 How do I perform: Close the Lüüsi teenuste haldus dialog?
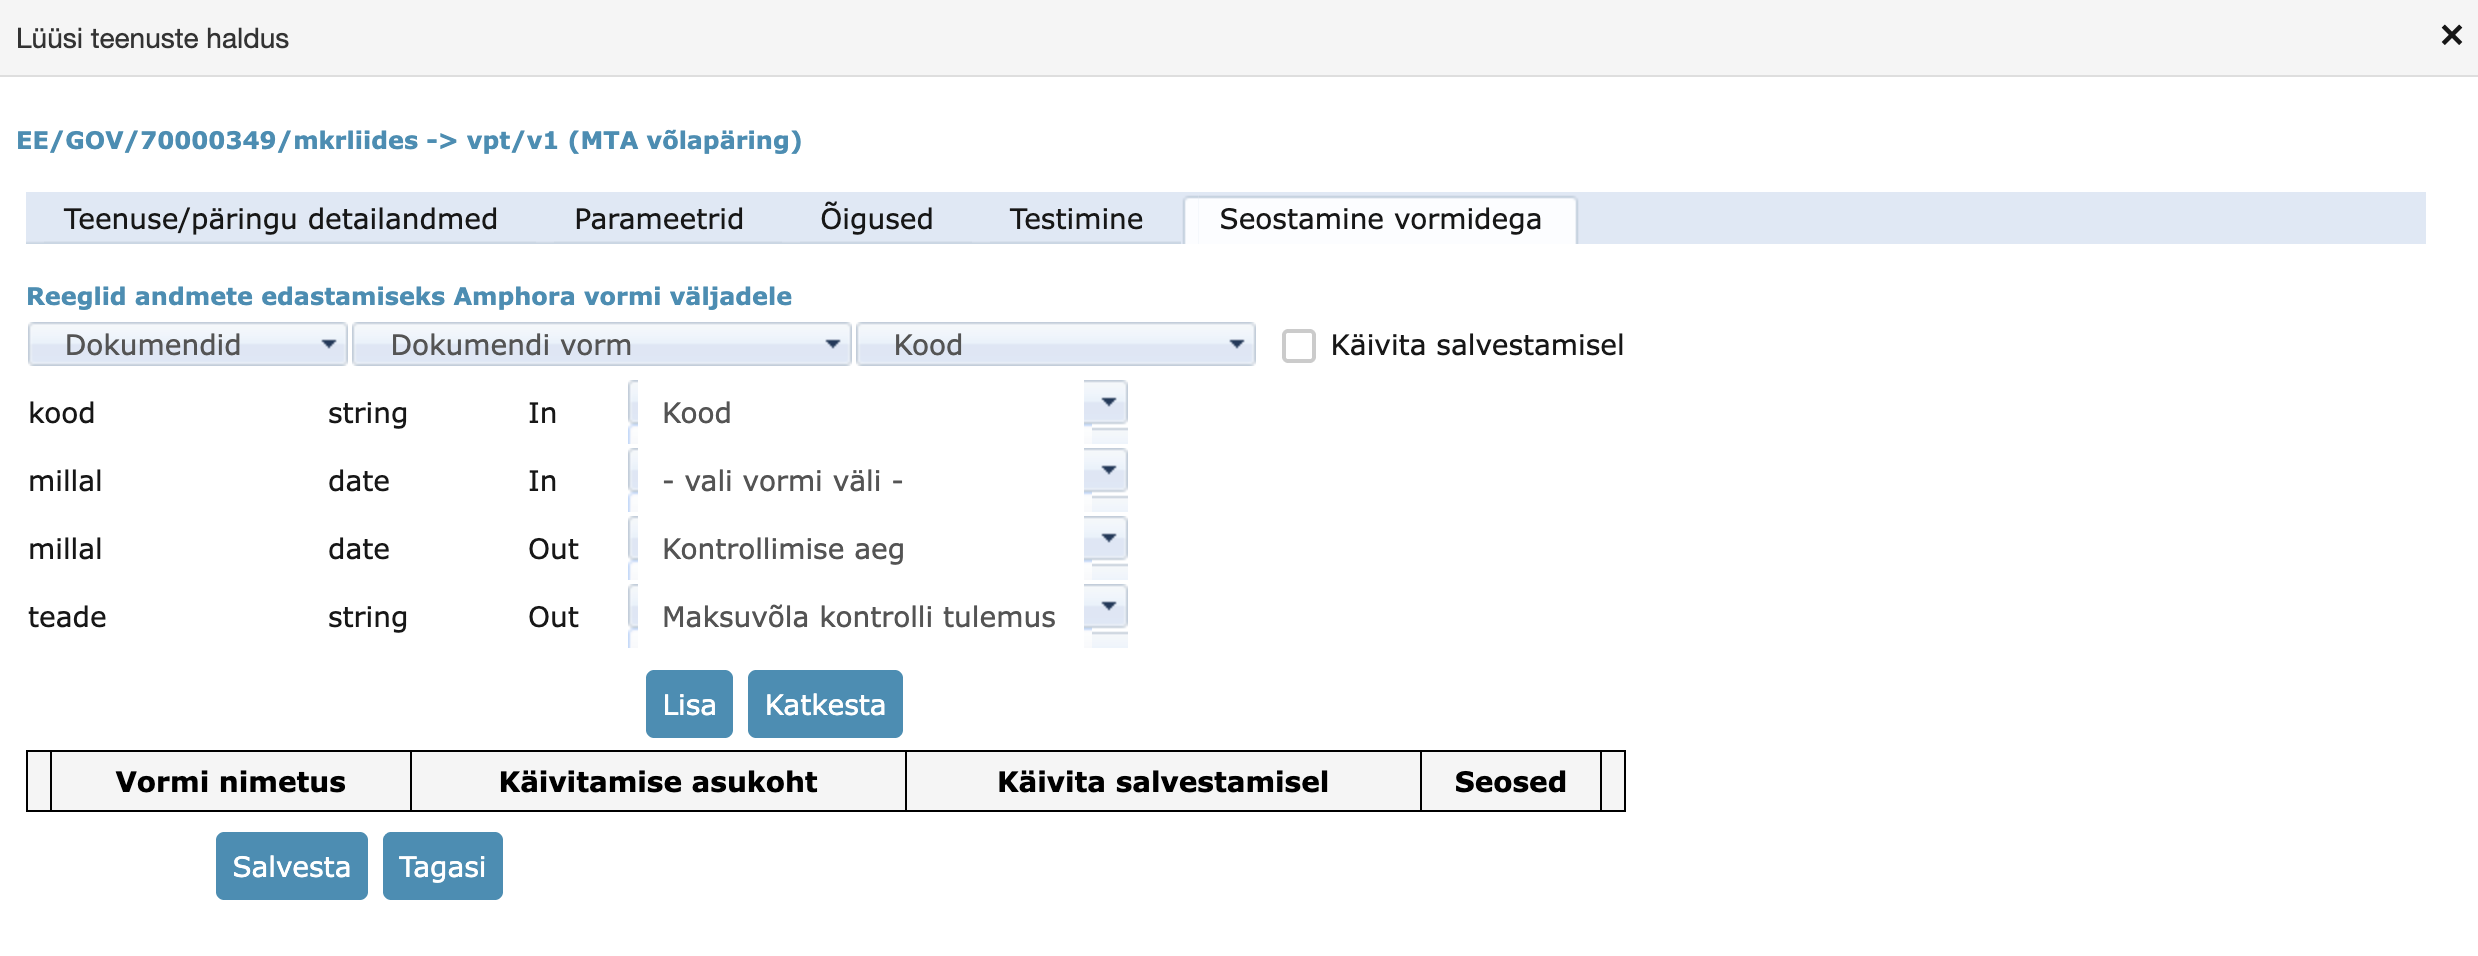[2451, 36]
